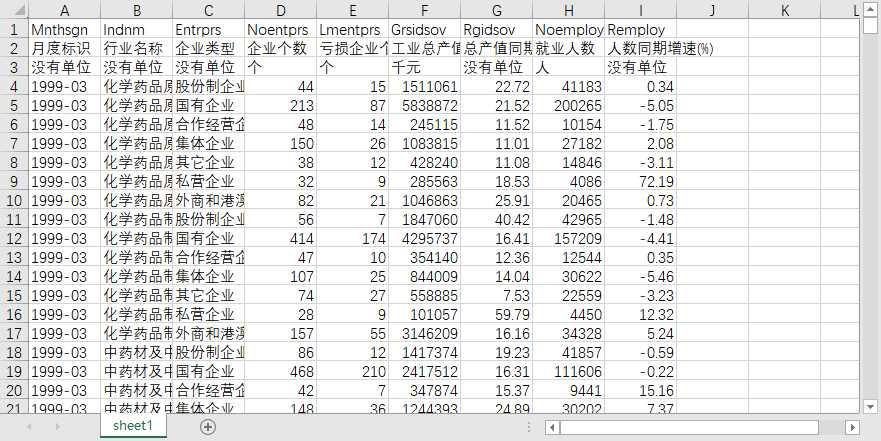
Task: Click the tab bar resize handle dots
Action: coord(529,428)
